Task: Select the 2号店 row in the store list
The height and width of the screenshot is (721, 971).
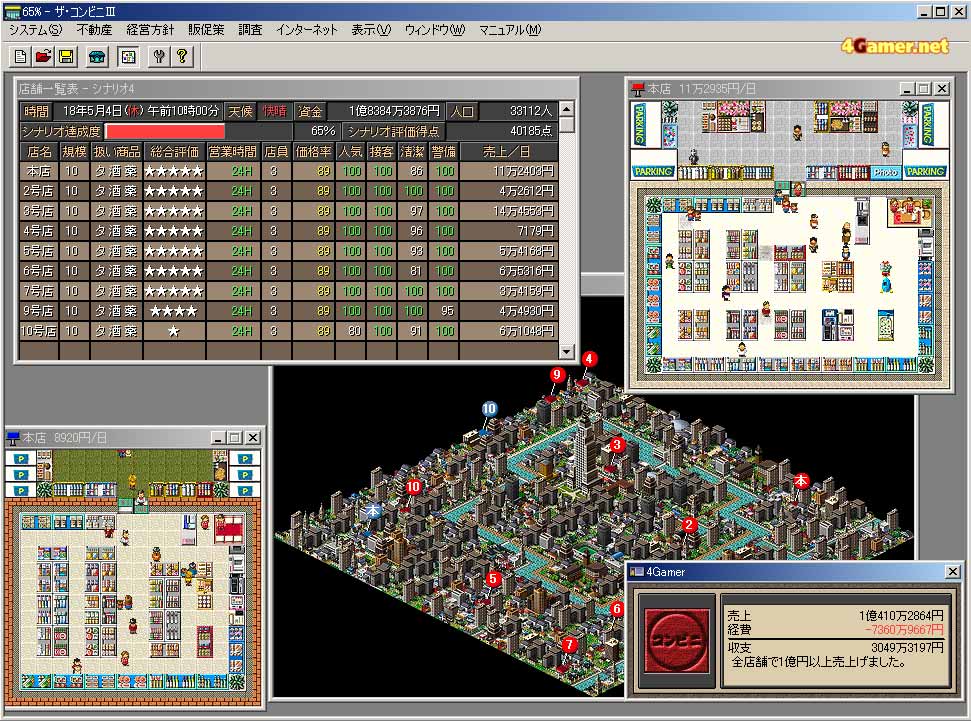Action: point(289,191)
